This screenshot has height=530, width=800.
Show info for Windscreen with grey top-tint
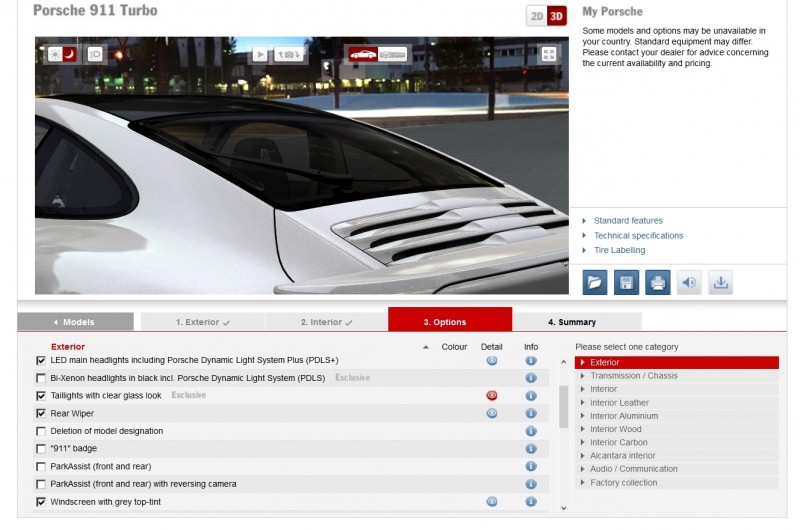(x=531, y=502)
